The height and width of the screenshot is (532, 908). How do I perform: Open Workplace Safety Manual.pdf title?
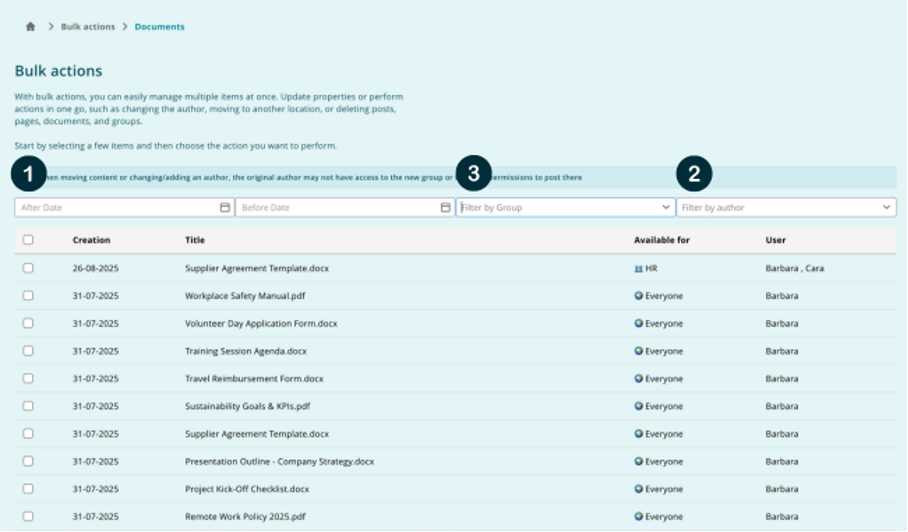(x=245, y=296)
